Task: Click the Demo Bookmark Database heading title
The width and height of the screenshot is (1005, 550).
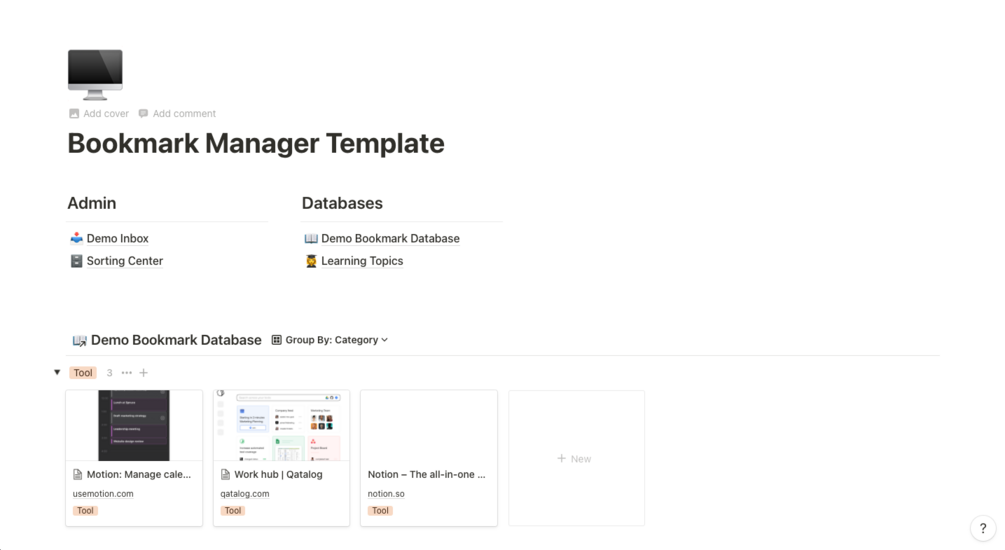Action: click(175, 340)
